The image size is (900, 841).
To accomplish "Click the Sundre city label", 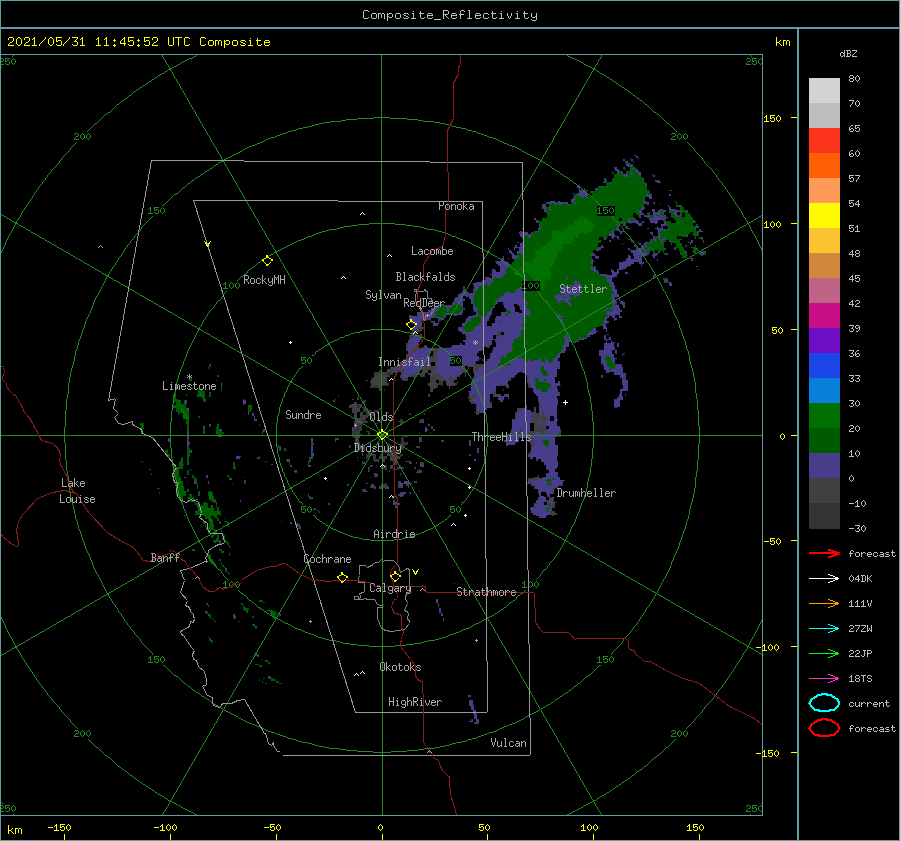I will pyautogui.click(x=303, y=414).
